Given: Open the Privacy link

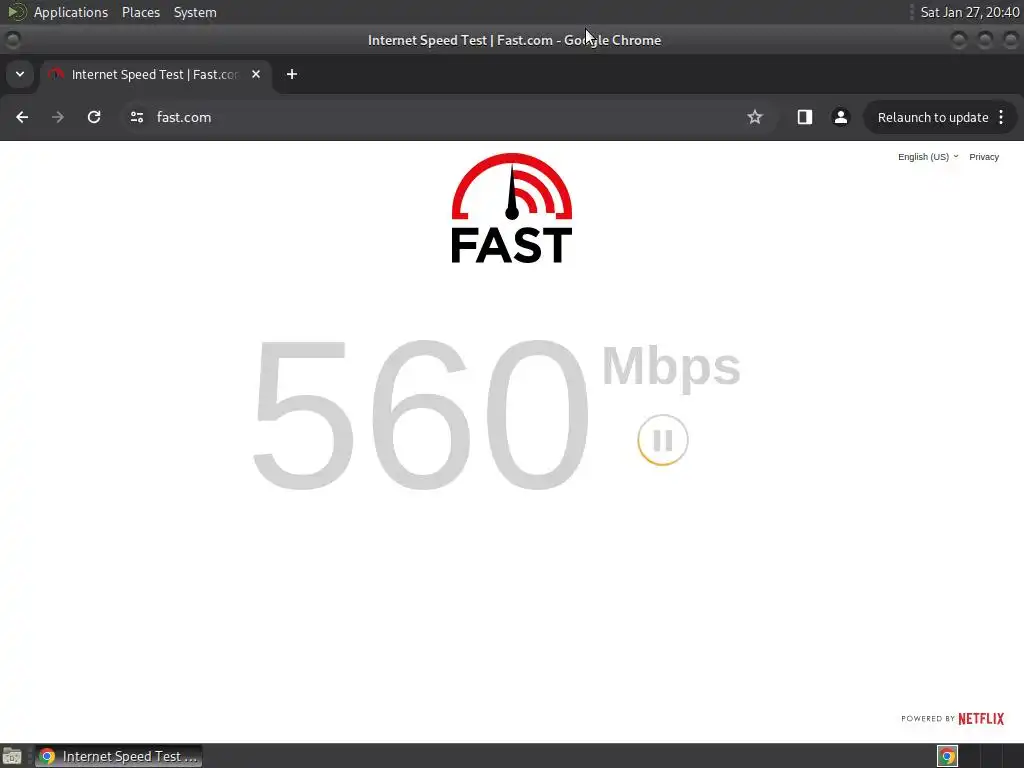Looking at the screenshot, I should 984,157.
